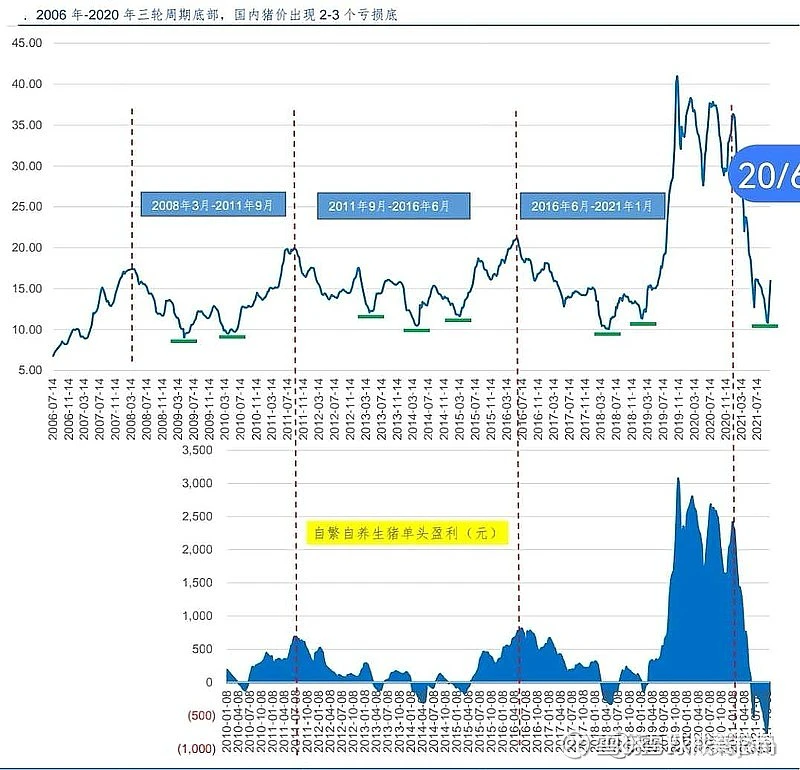Click the 35.00 price axis value
This screenshot has width=800, height=770.
pos(27,125)
